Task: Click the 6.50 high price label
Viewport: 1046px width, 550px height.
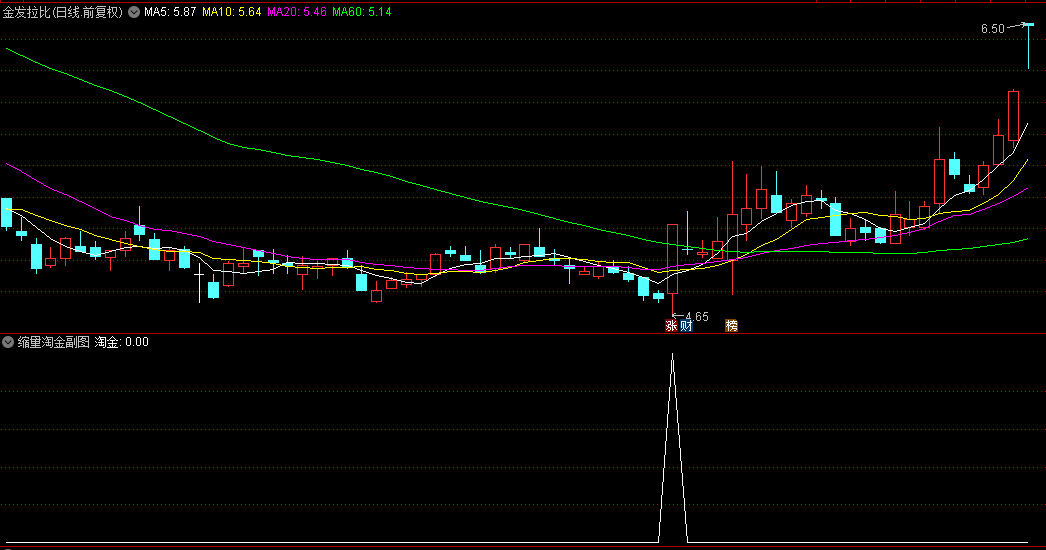Action: [993, 29]
